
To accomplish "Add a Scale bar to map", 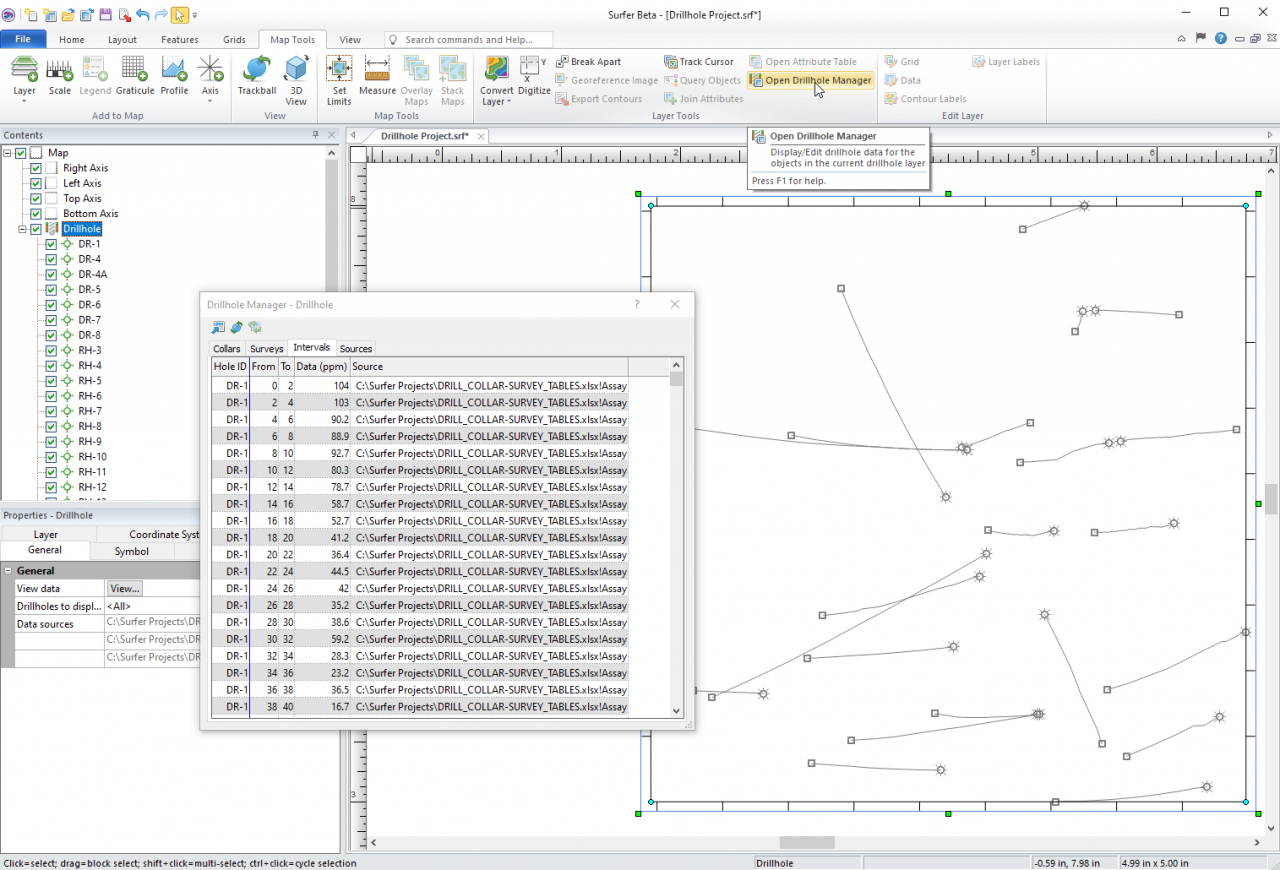I will pyautogui.click(x=60, y=76).
